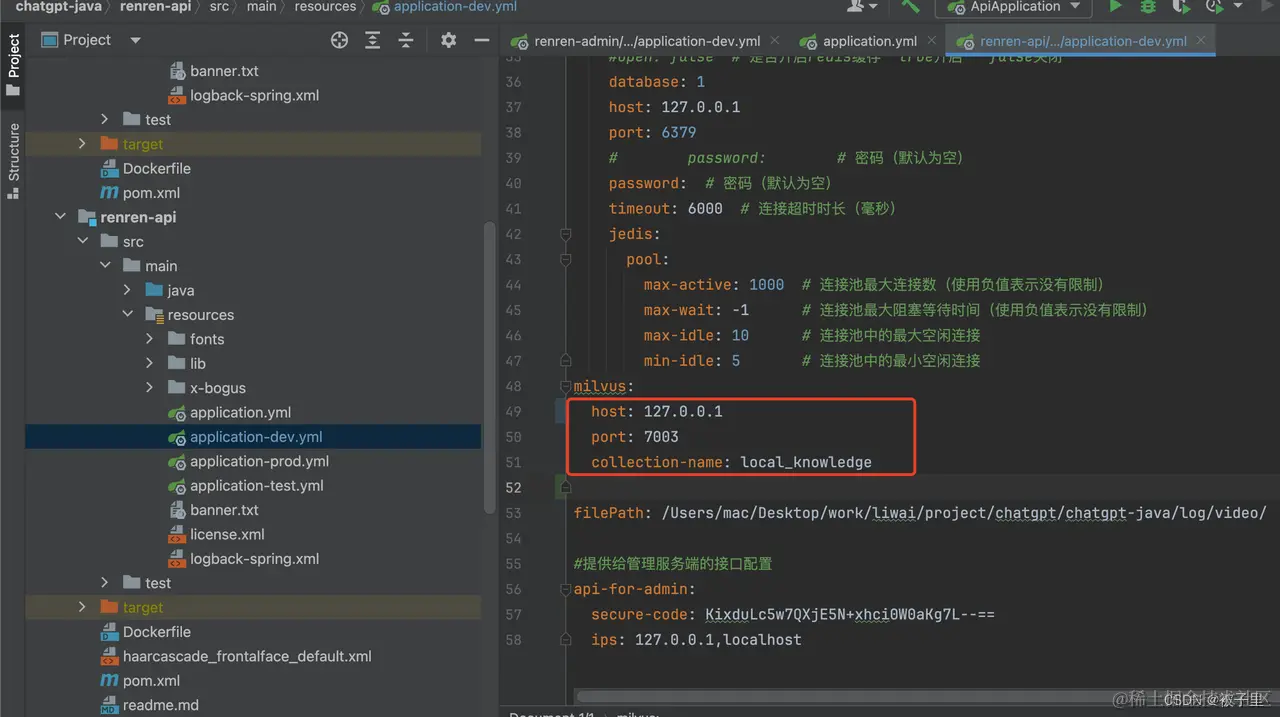
Task: Select application-dev.yml in the project tree
Action: point(256,437)
